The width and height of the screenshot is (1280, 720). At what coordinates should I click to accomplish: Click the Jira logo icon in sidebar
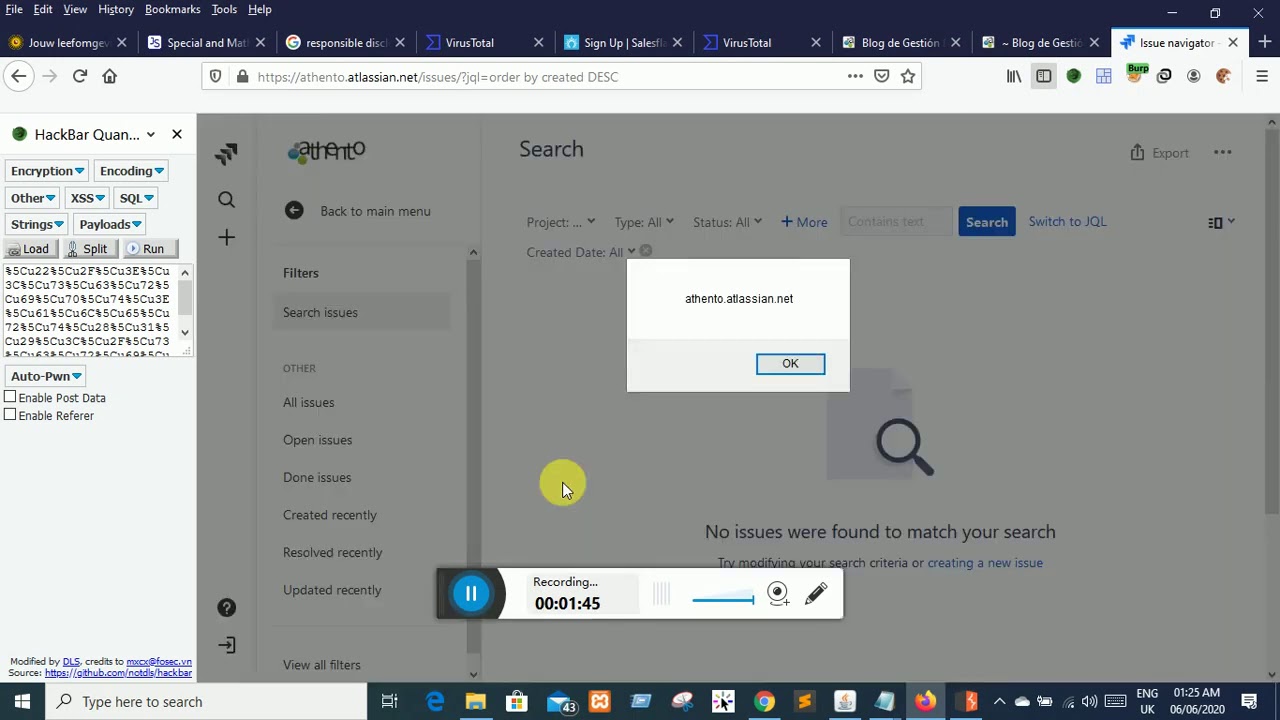(x=226, y=153)
